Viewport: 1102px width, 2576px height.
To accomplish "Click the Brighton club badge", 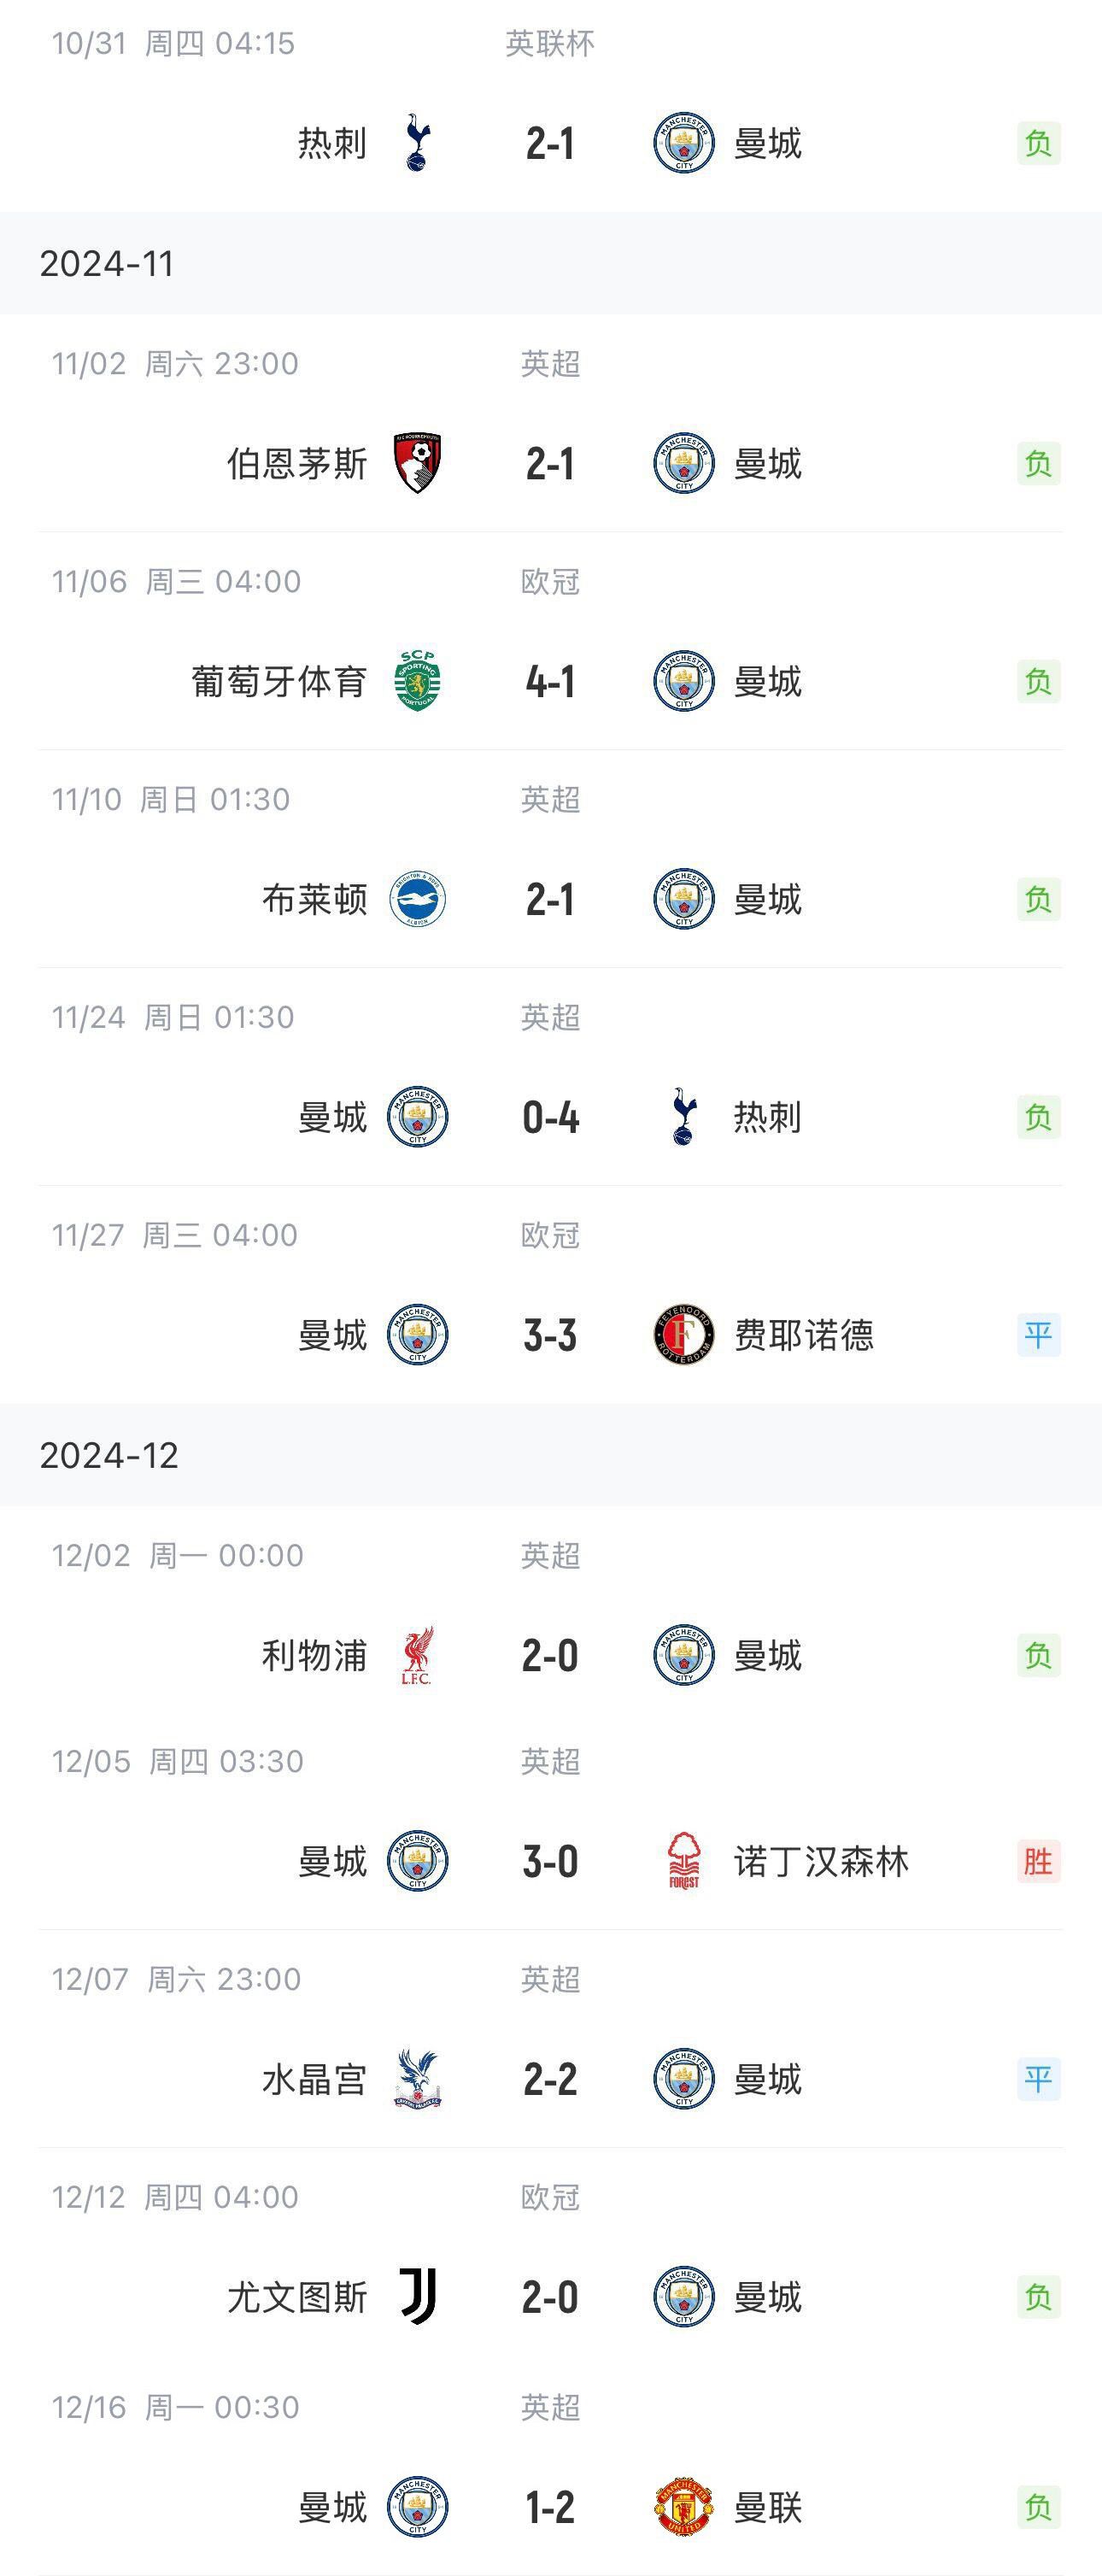I will pyautogui.click(x=417, y=899).
